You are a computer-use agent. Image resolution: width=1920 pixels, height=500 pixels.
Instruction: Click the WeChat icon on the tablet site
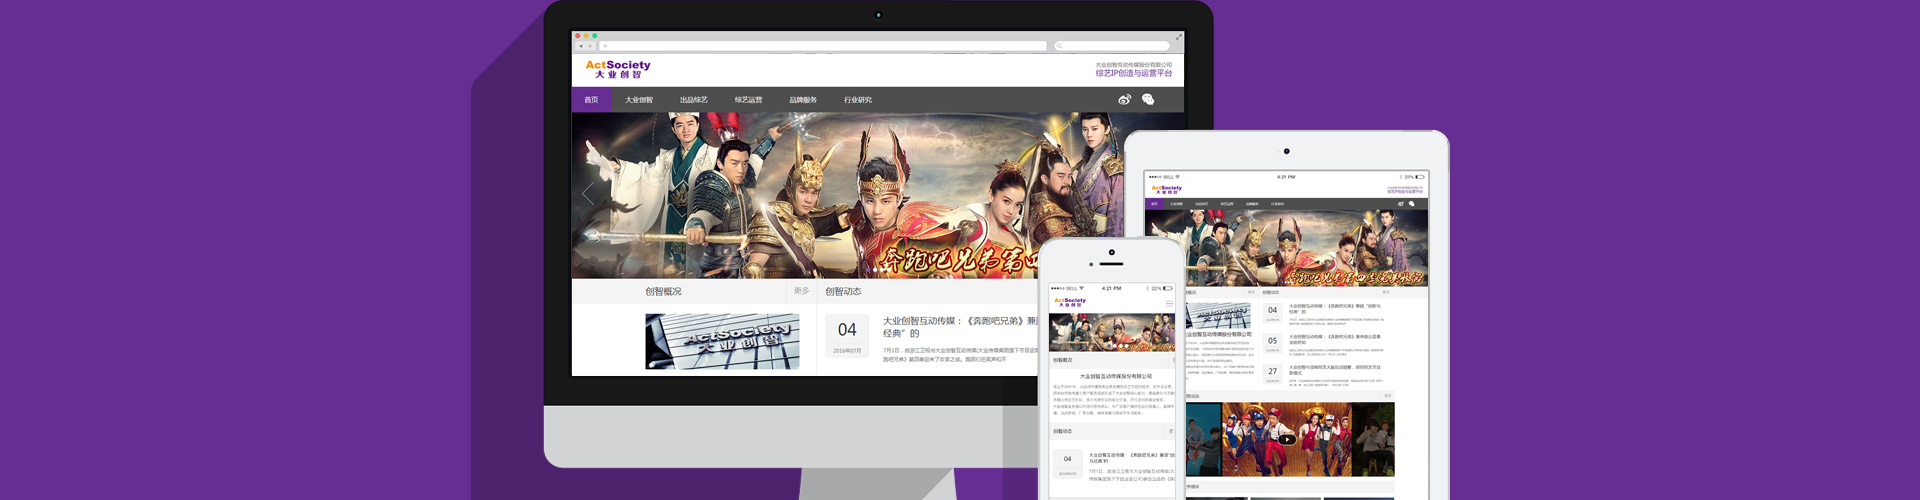1412,204
